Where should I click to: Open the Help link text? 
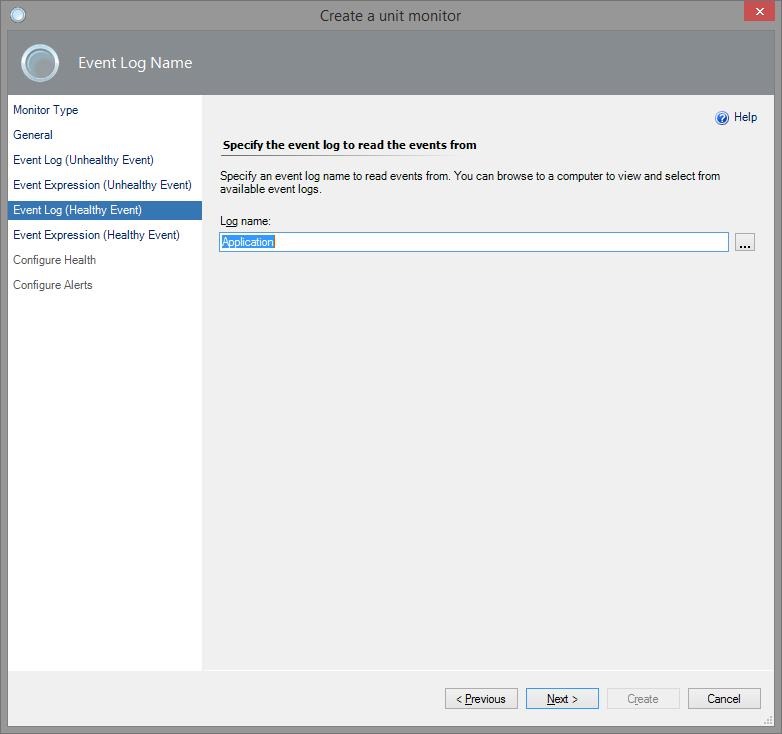click(745, 117)
